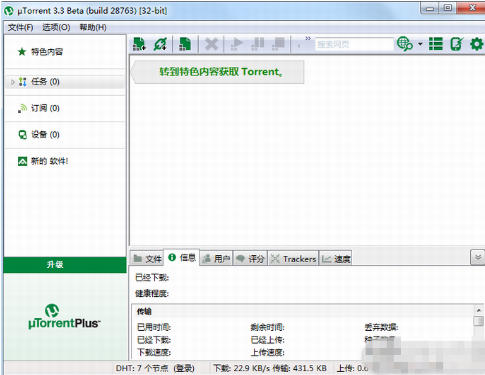
Task: Switch to the 评分 tab
Action: point(250,259)
